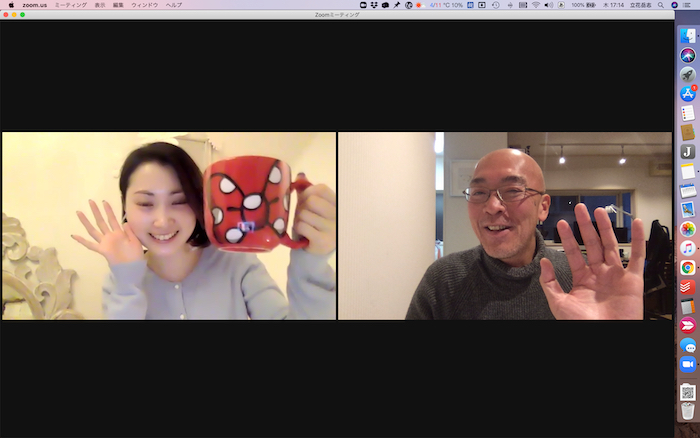Open the Zoom app in the dock
700x438 pixels.
coord(687,364)
